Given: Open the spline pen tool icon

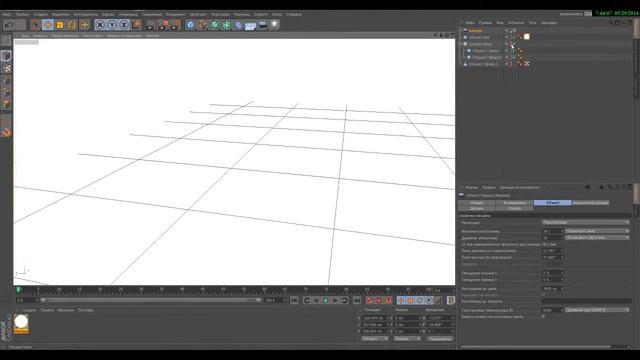Looking at the screenshot, I should point(202,25).
